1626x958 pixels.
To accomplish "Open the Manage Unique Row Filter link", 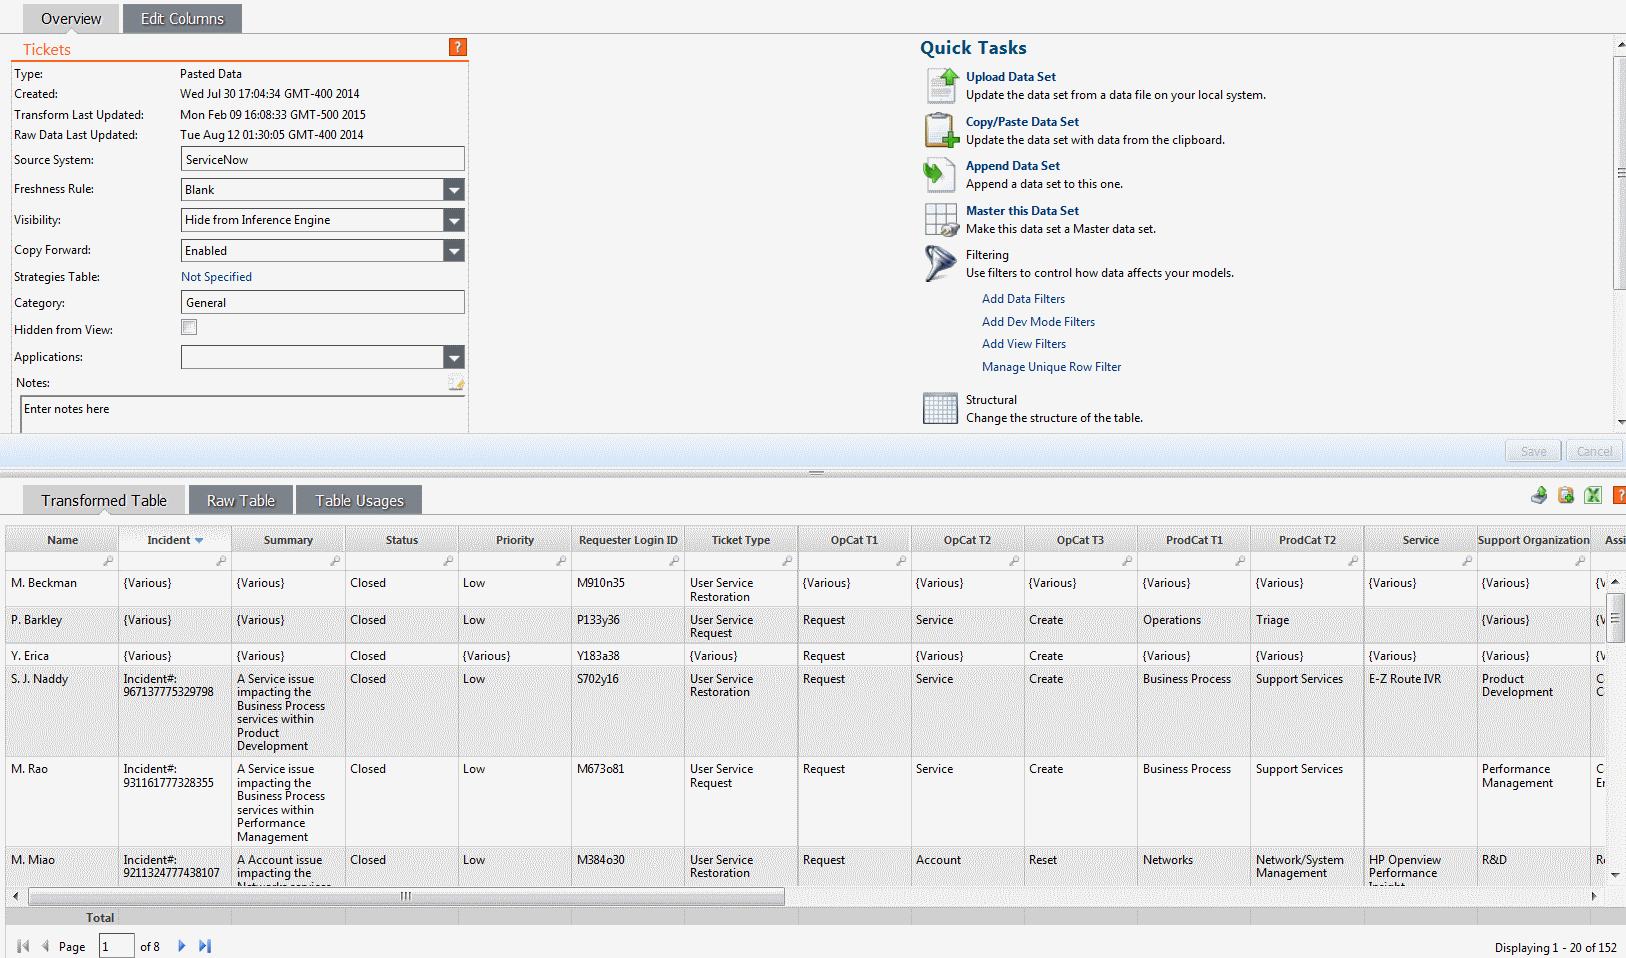I will coord(1051,367).
